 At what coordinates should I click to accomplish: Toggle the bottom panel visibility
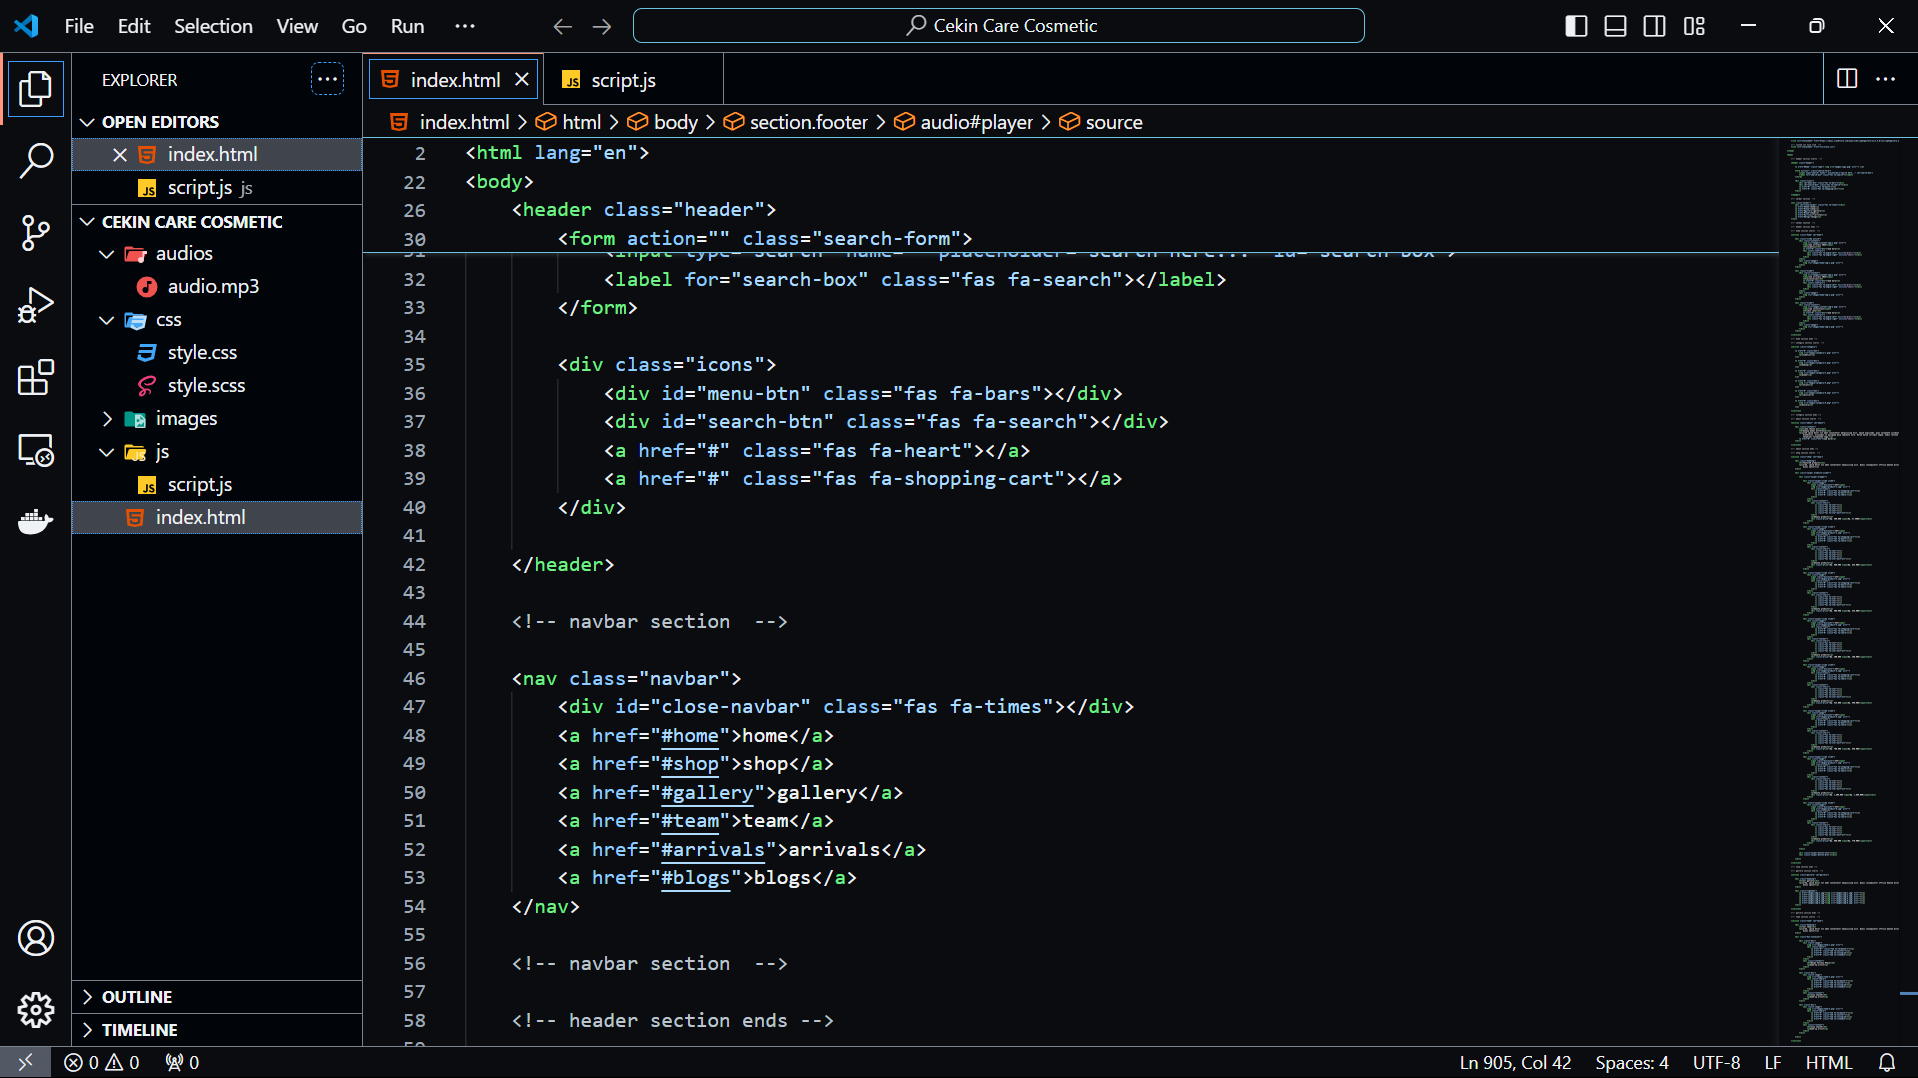(x=1615, y=26)
